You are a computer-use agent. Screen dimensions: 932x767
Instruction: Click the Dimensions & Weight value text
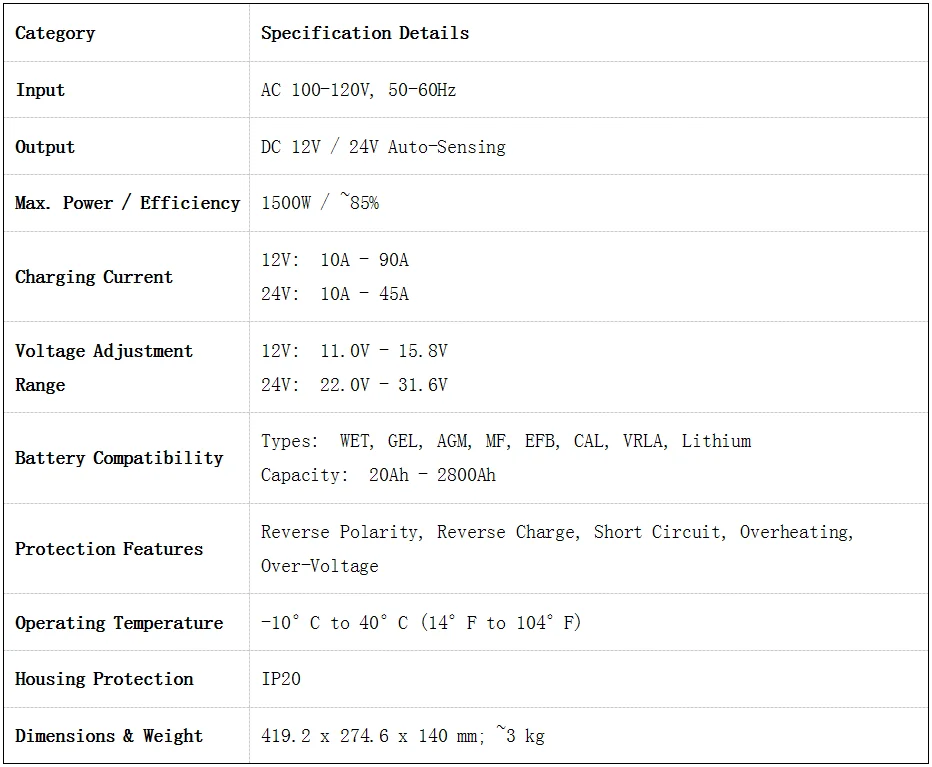(403, 736)
